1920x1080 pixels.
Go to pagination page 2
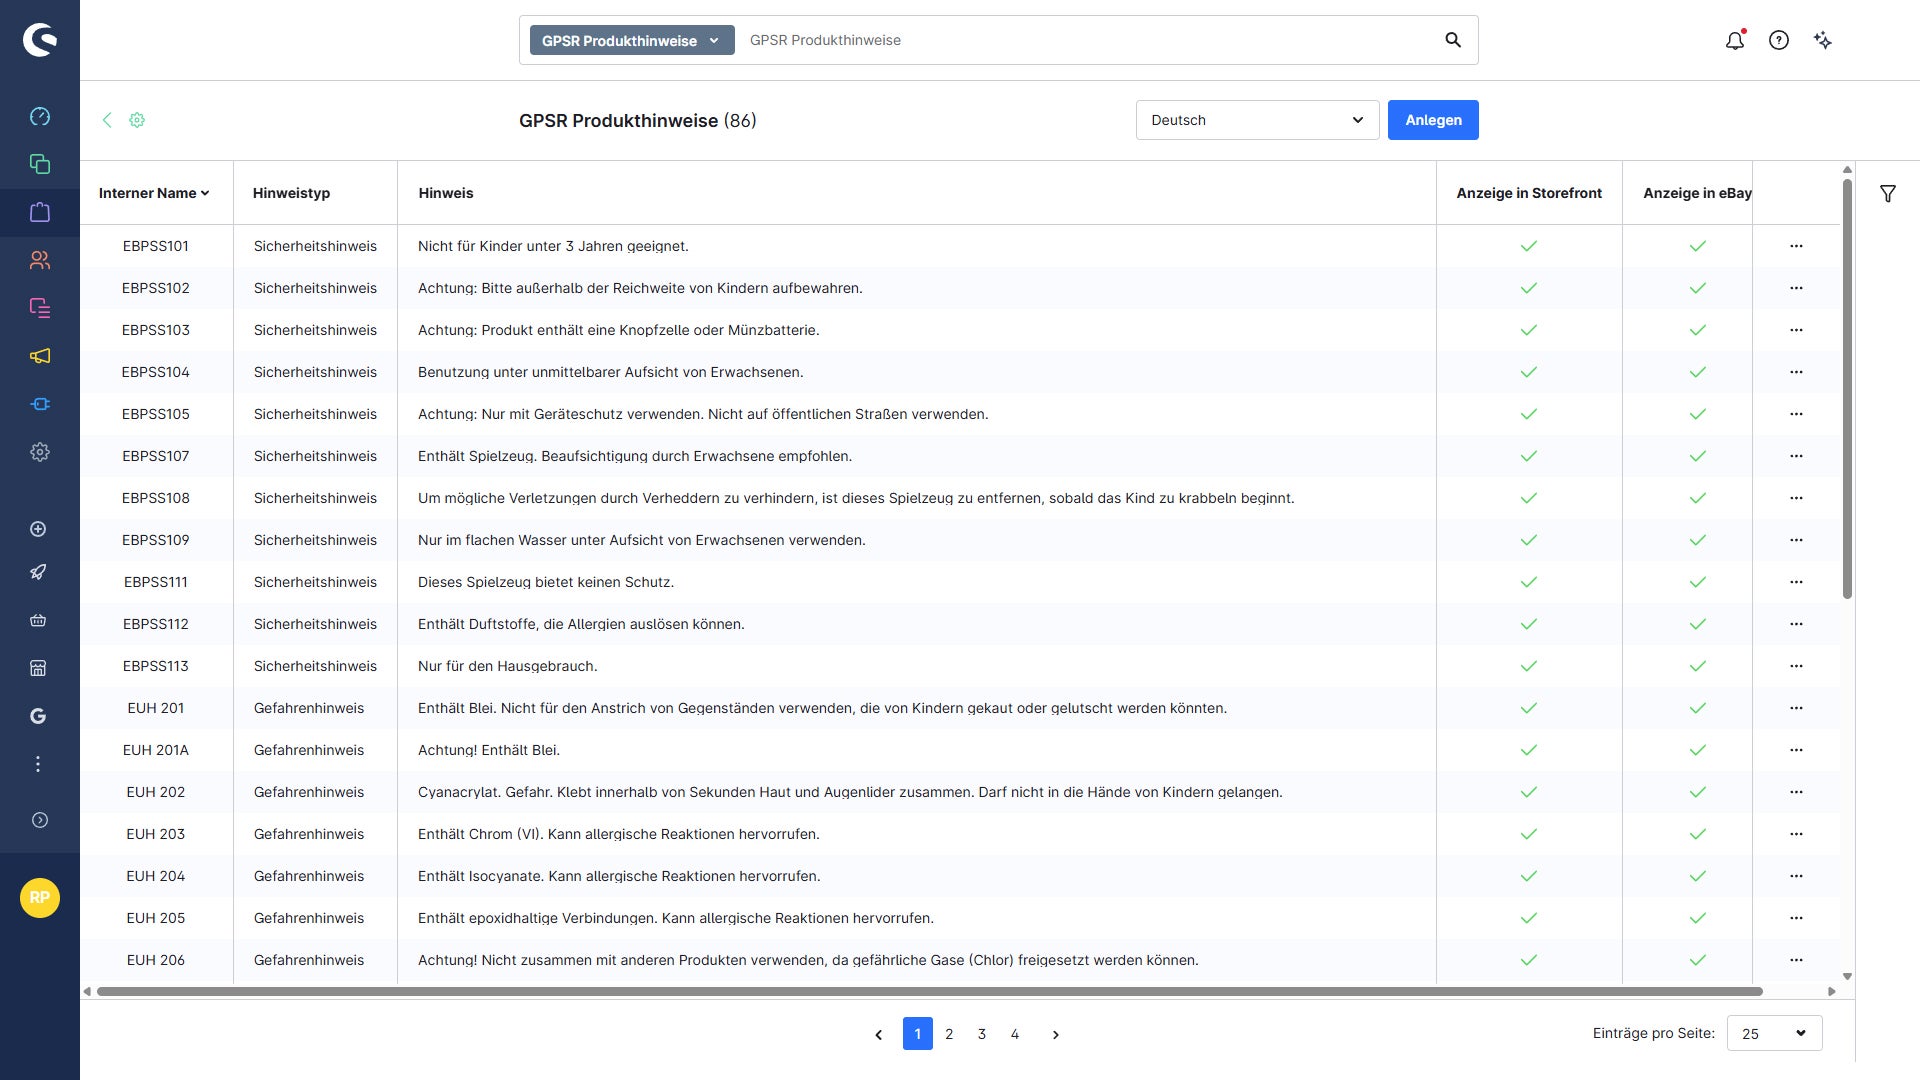[949, 1034]
